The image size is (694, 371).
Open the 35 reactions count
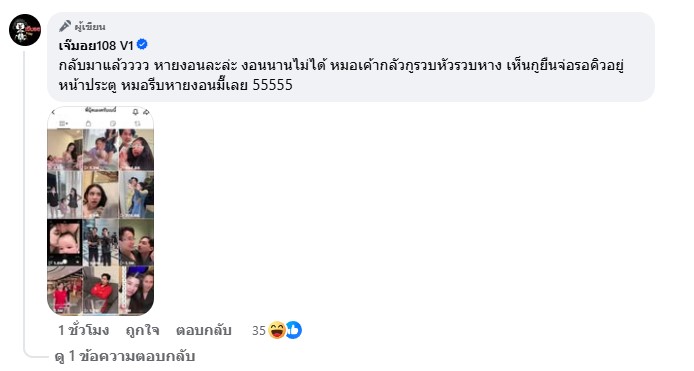pos(258,331)
